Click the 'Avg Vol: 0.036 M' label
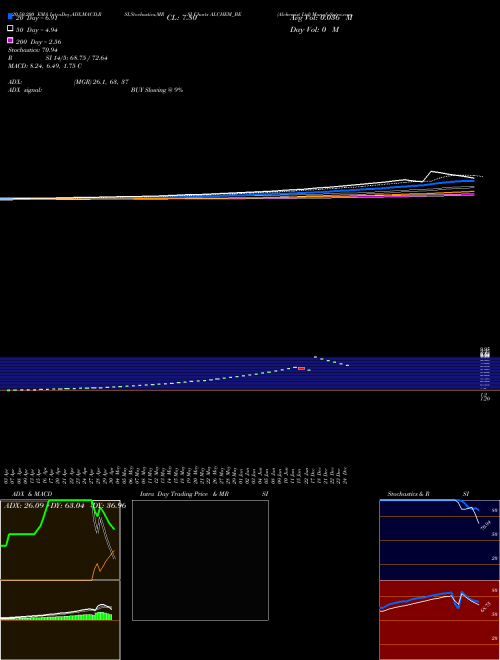This screenshot has width=500, height=660. point(321,18)
